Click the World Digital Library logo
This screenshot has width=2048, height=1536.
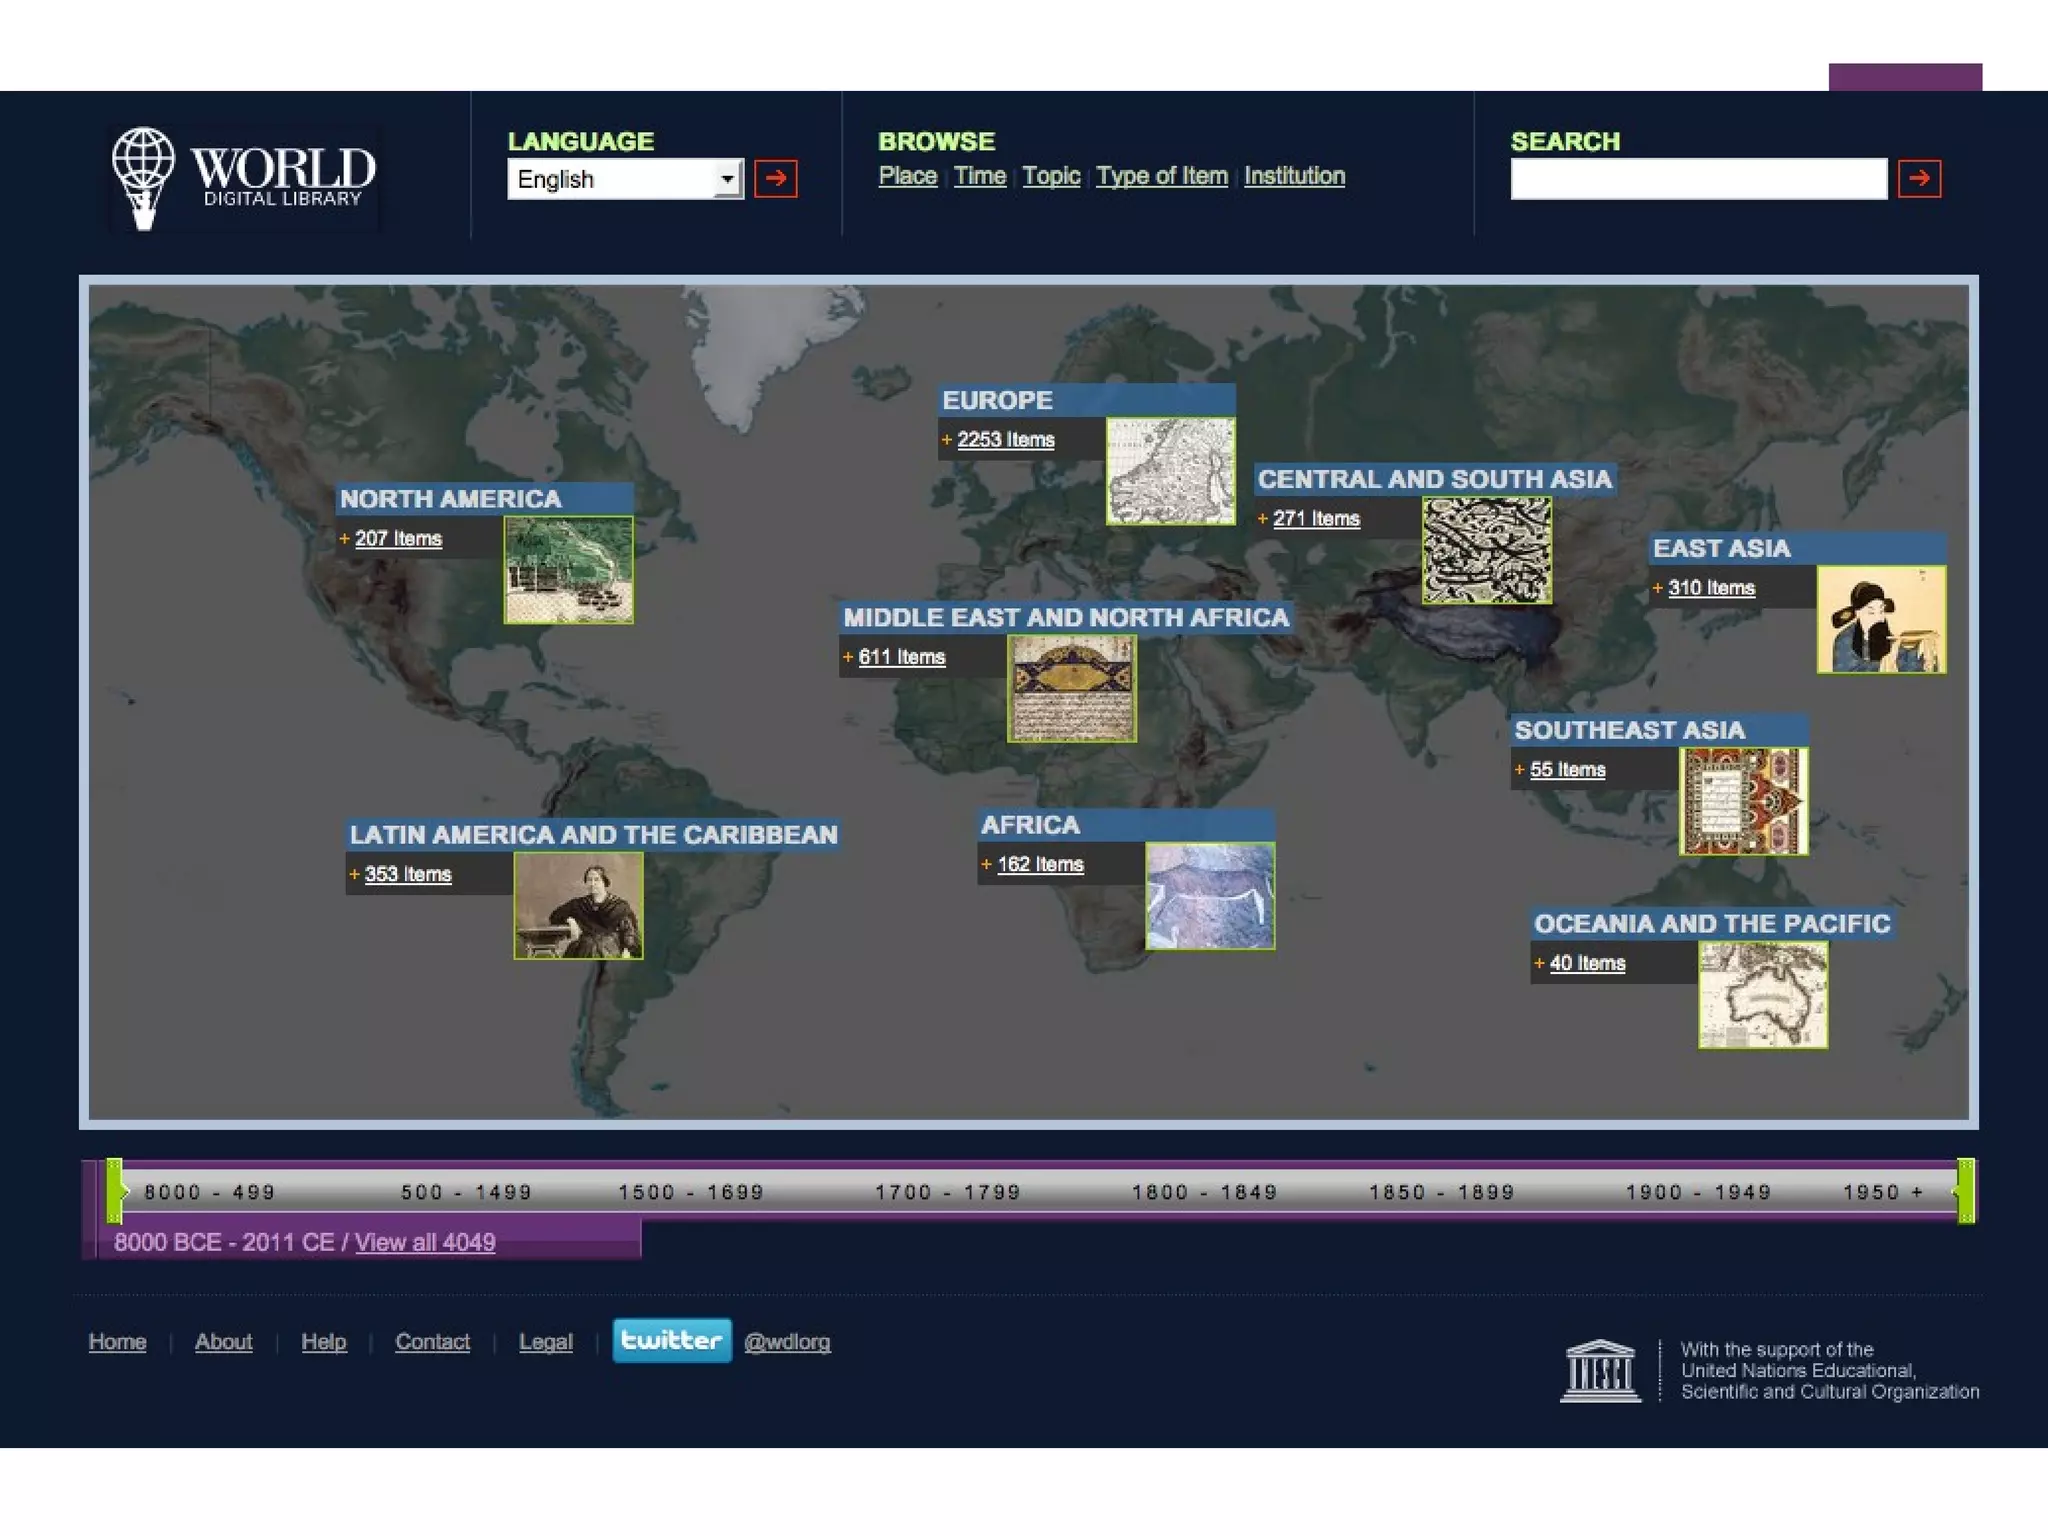pos(244,178)
